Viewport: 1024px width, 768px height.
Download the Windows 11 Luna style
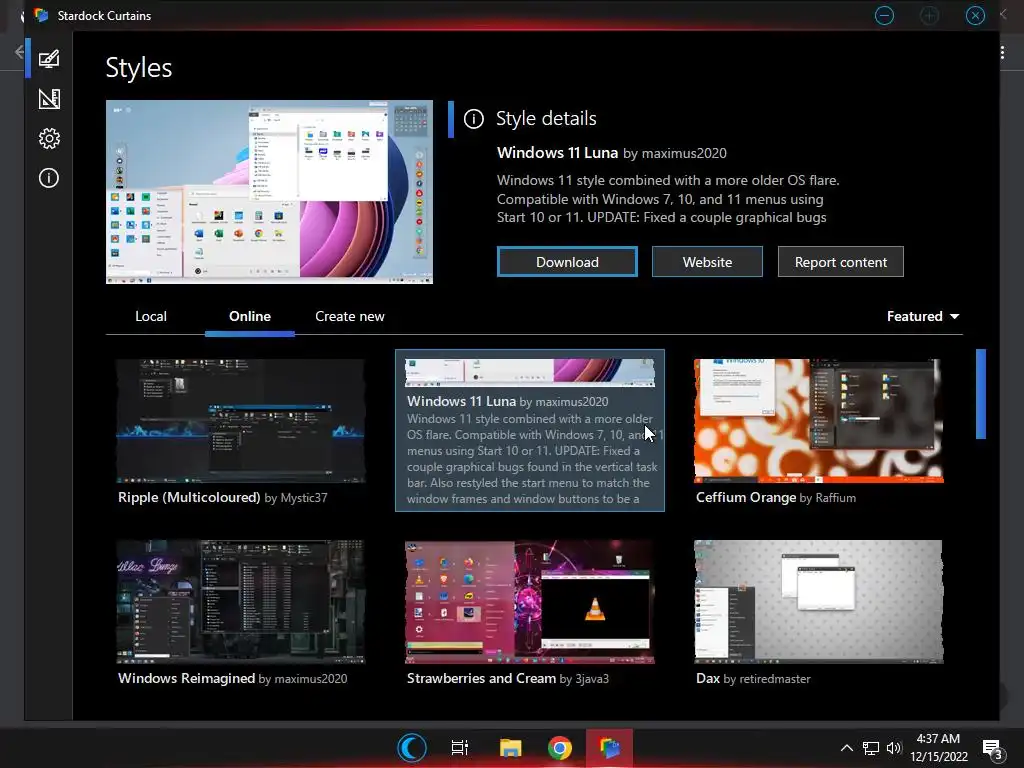[567, 262]
